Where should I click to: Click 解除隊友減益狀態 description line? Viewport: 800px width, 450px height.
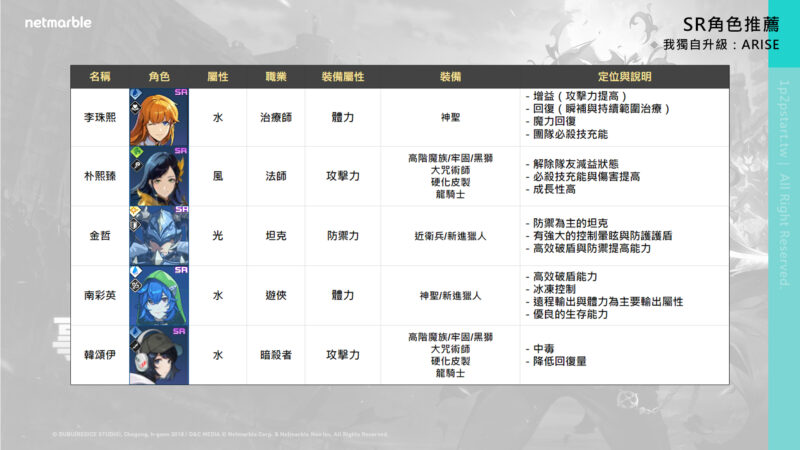572,164
